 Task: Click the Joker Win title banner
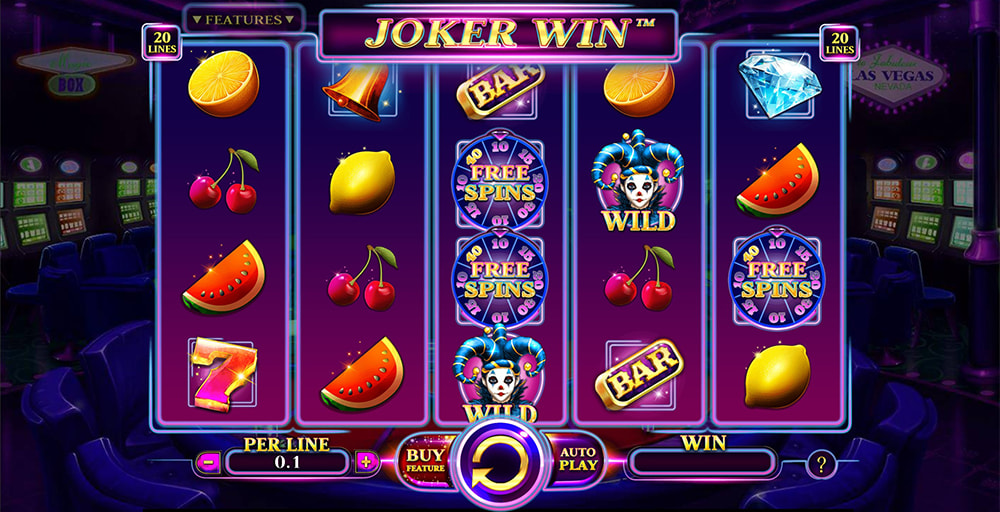pos(497,34)
